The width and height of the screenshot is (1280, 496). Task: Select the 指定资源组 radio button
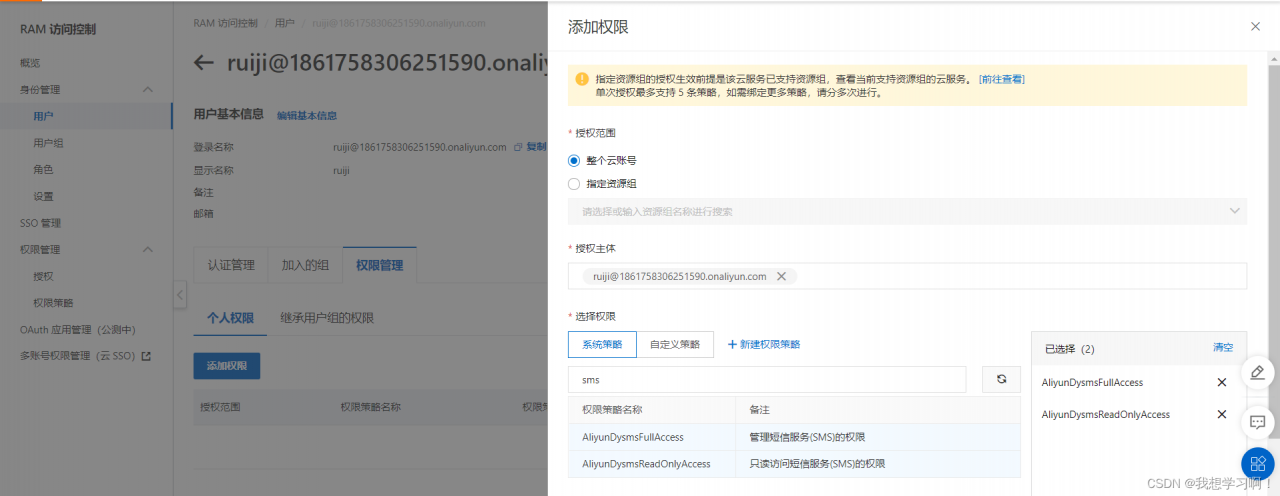574,184
